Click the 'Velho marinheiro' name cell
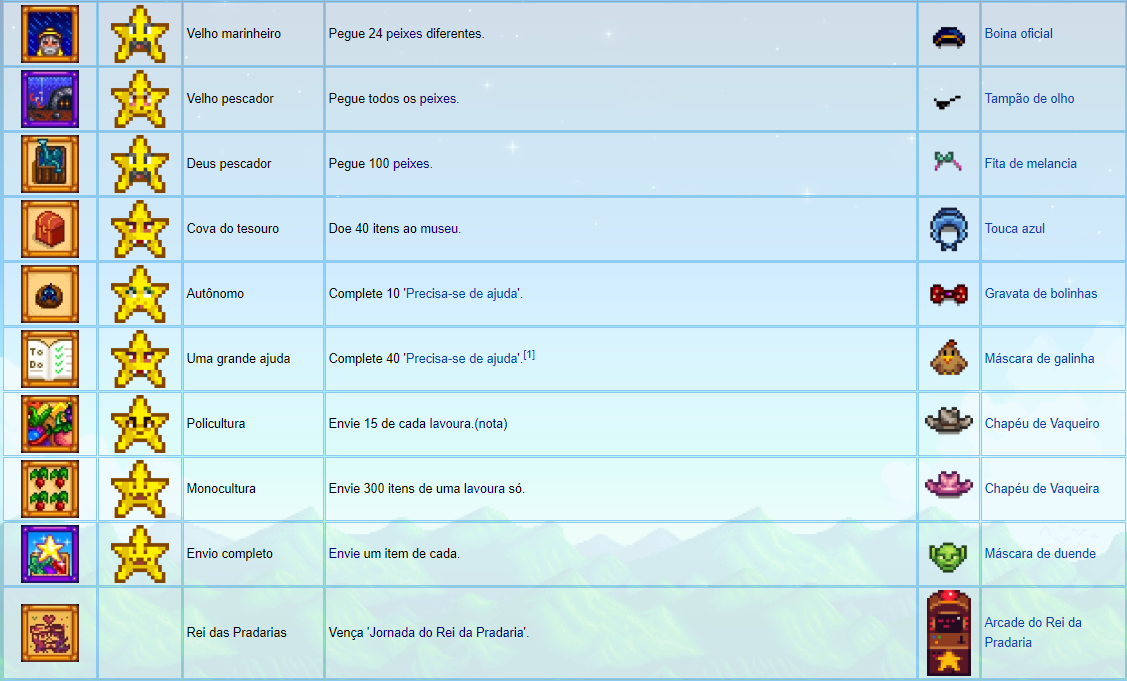This screenshot has width=1127, height=681. 254,34
